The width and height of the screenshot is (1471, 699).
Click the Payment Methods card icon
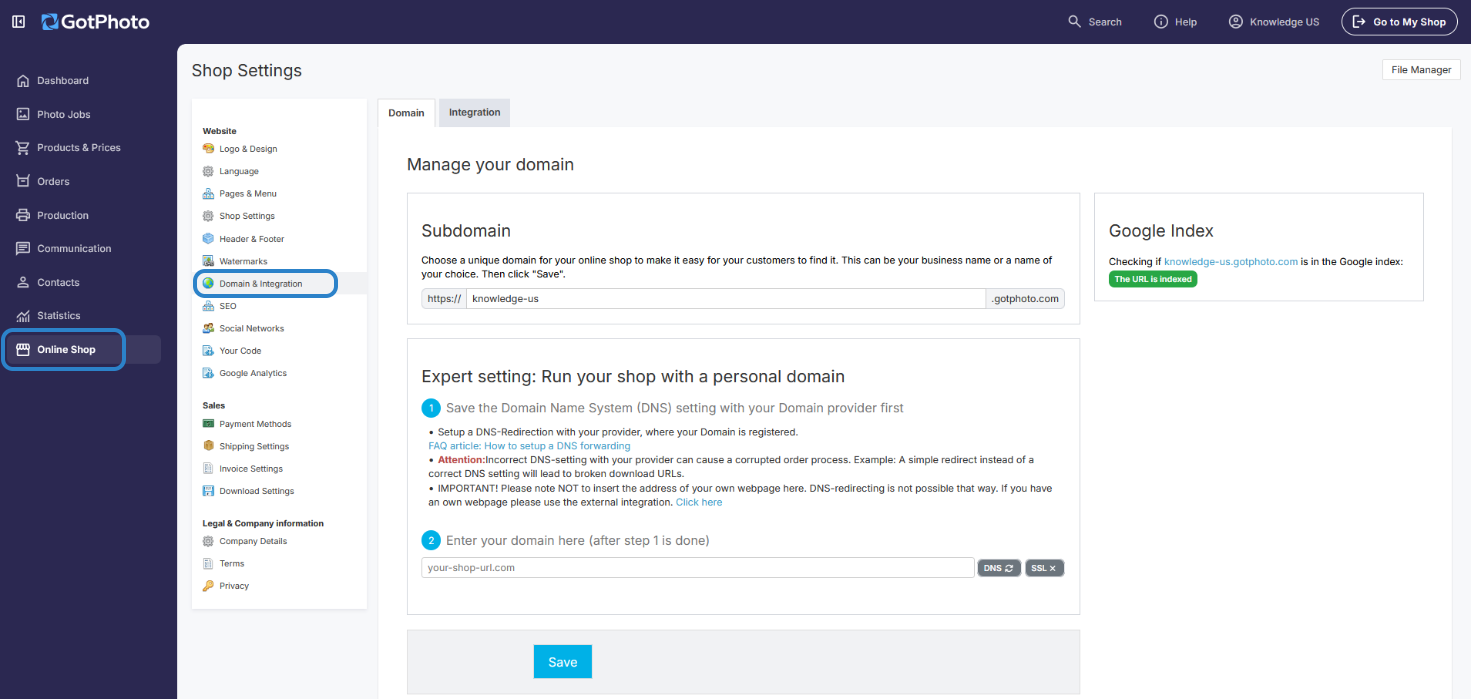(x=208, y=424)
